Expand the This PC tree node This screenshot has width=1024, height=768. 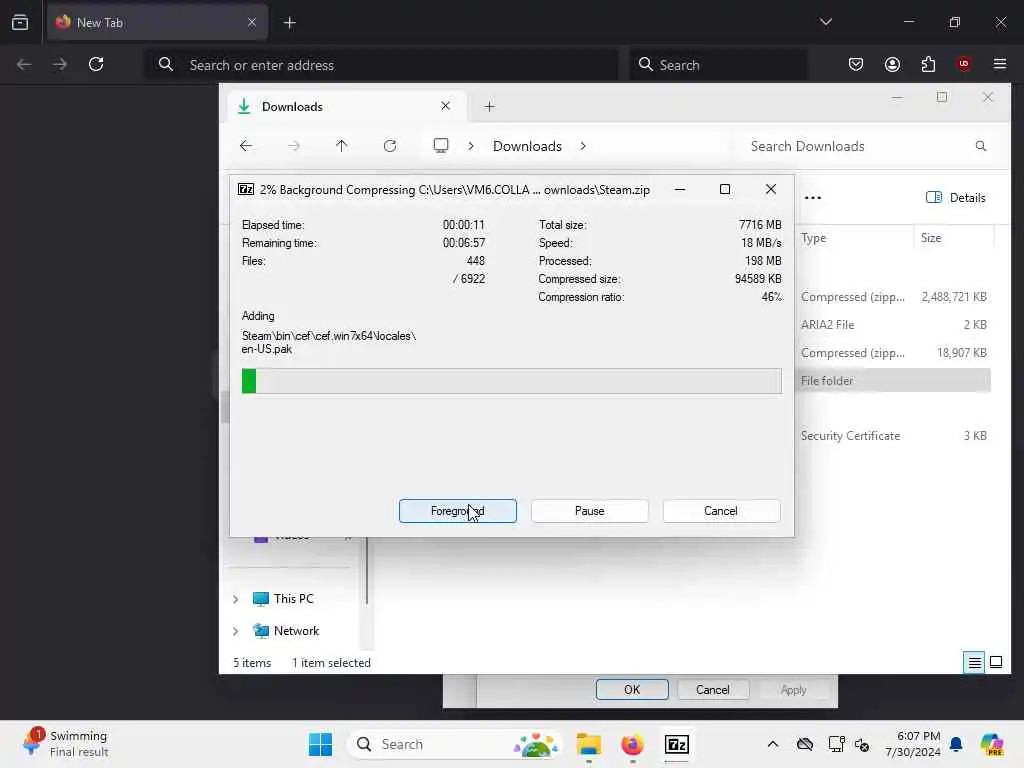tap(236, 599)
